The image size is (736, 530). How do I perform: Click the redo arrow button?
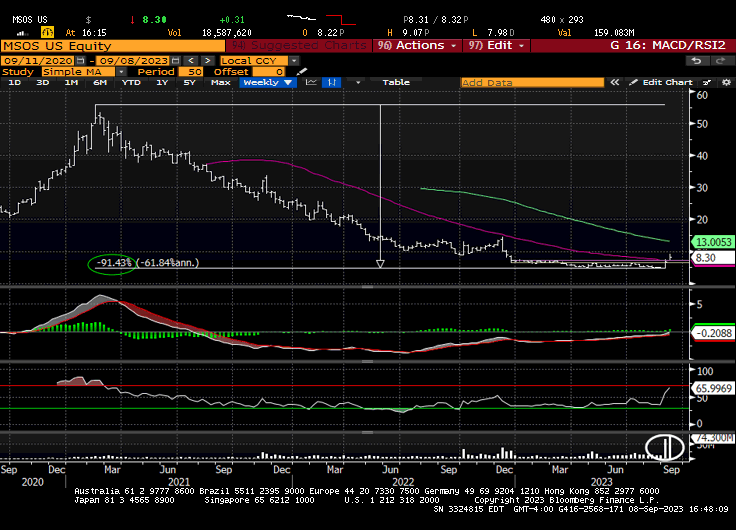(x=719, y=61)
